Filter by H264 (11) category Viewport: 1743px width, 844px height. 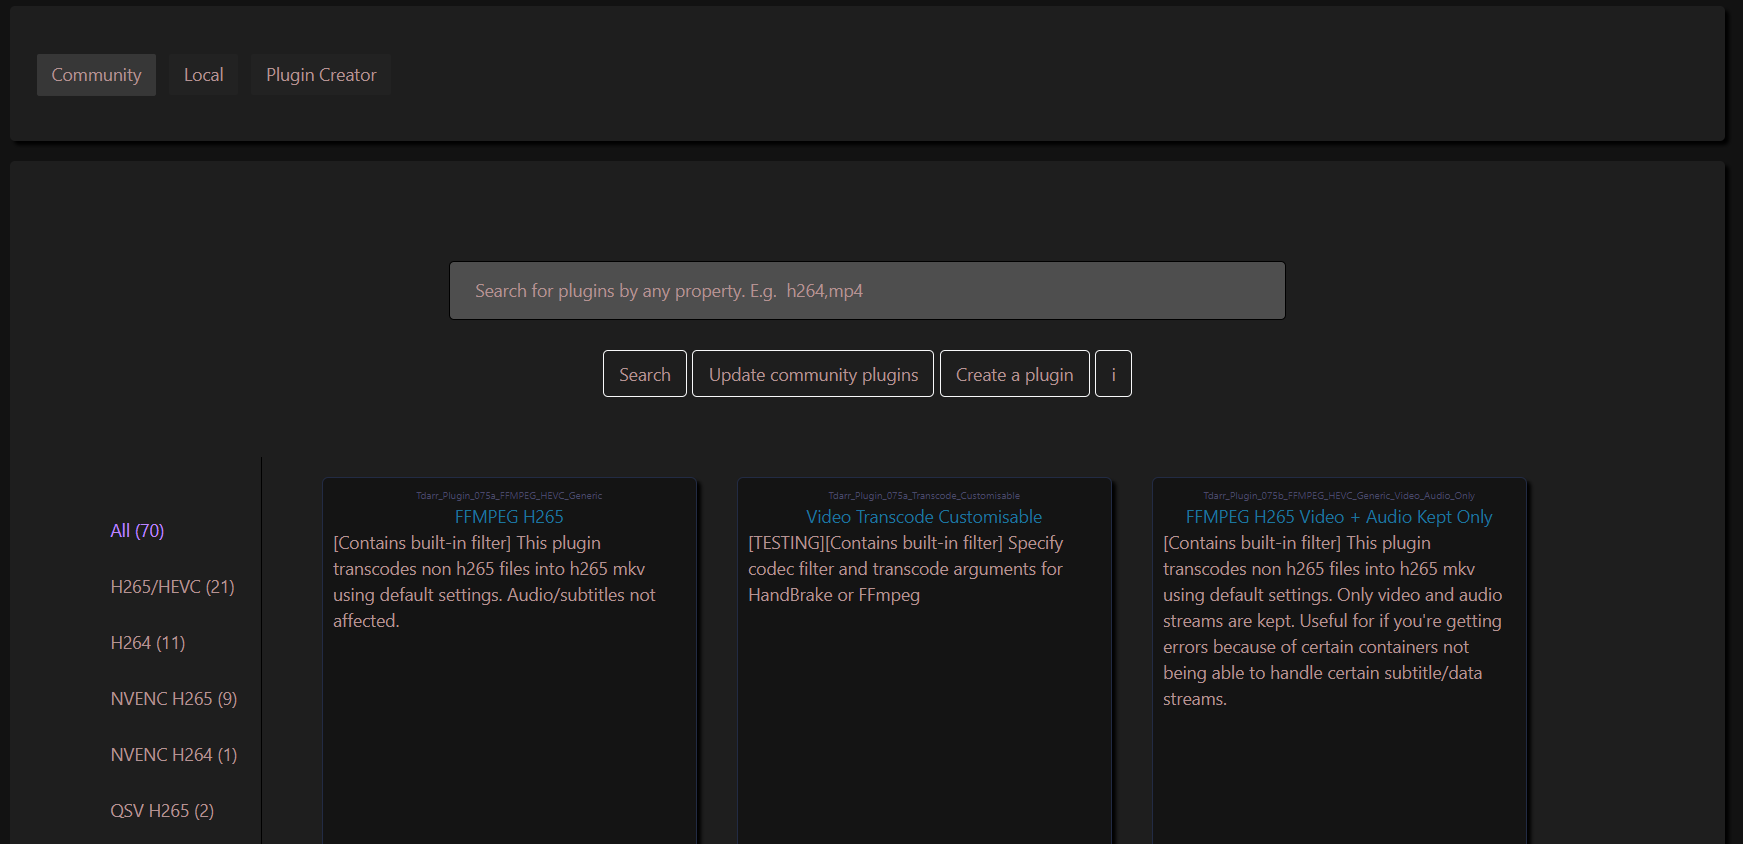point(148,643)
